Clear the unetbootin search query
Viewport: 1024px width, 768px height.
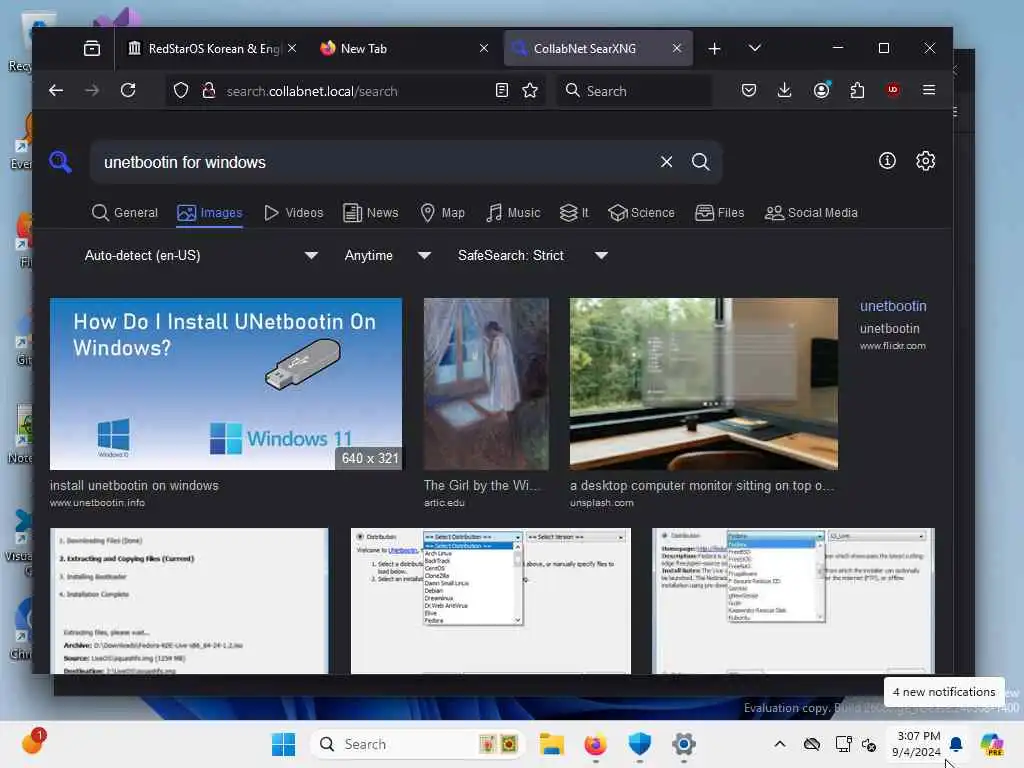point(666,162)
